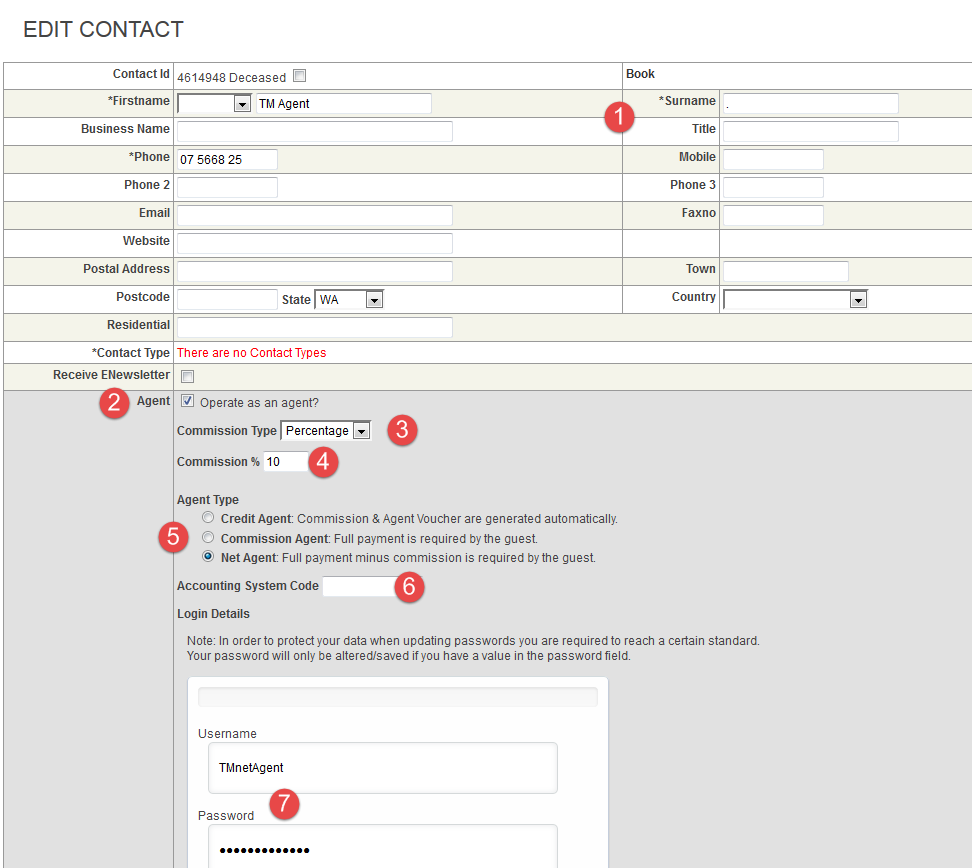Focus the Postal Address field
972x868 pixels.
(315, 271)
